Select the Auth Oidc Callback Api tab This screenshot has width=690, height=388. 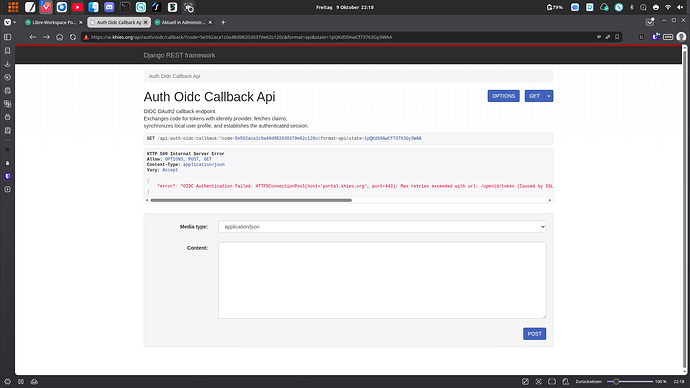pyautogui.click(x=119, y=22)
